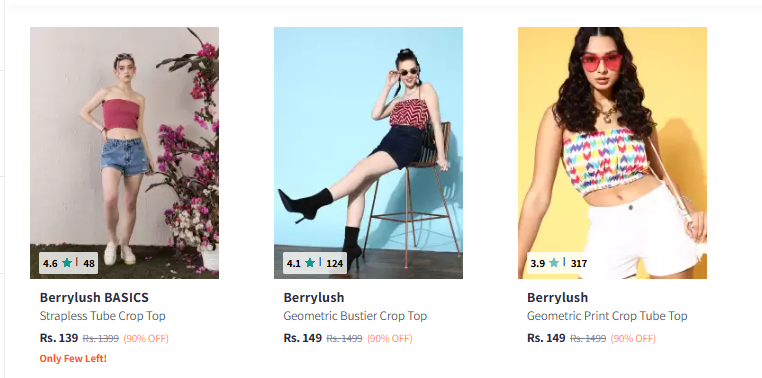Click the 317 reviews count badge
Image resolution: width=762 pixels, height=378 pixels.
pyautogui.click(x=579, y=263)
